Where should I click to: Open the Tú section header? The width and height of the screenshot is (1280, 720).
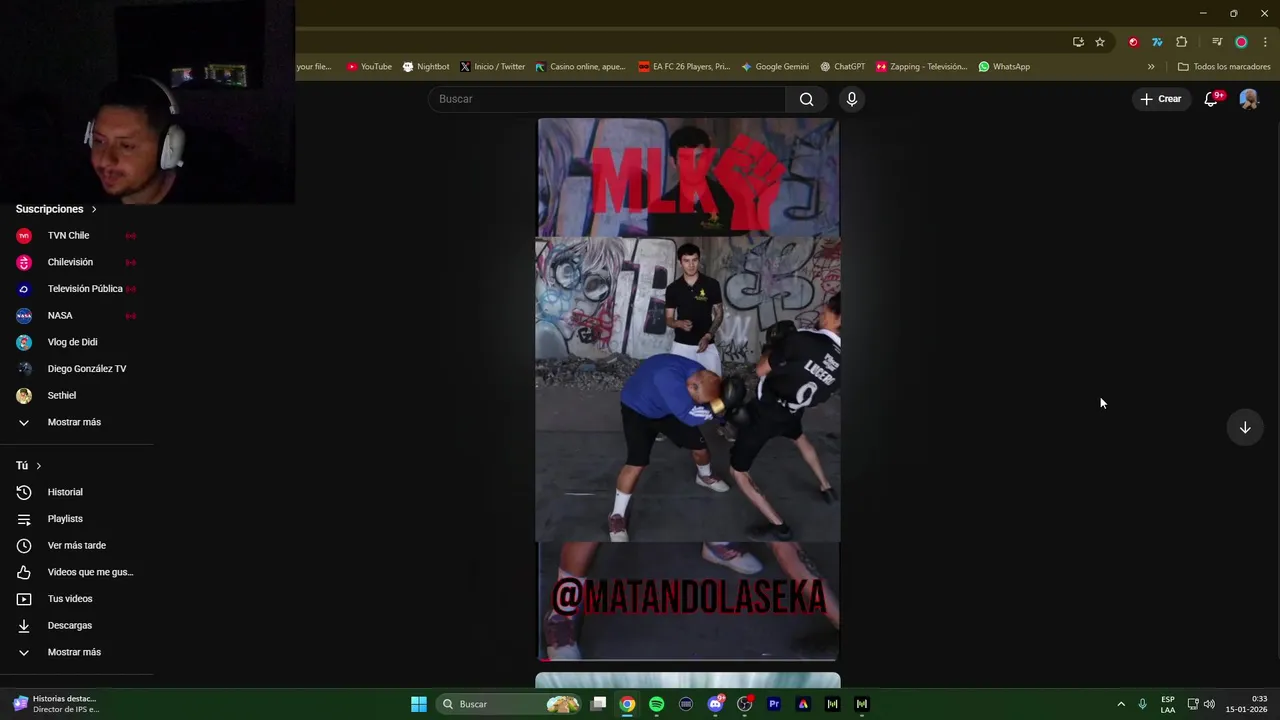click(x=29, y=466)
